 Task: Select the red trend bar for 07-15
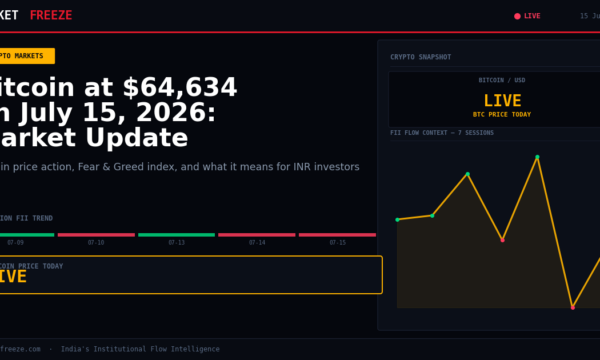pos(337,235)
